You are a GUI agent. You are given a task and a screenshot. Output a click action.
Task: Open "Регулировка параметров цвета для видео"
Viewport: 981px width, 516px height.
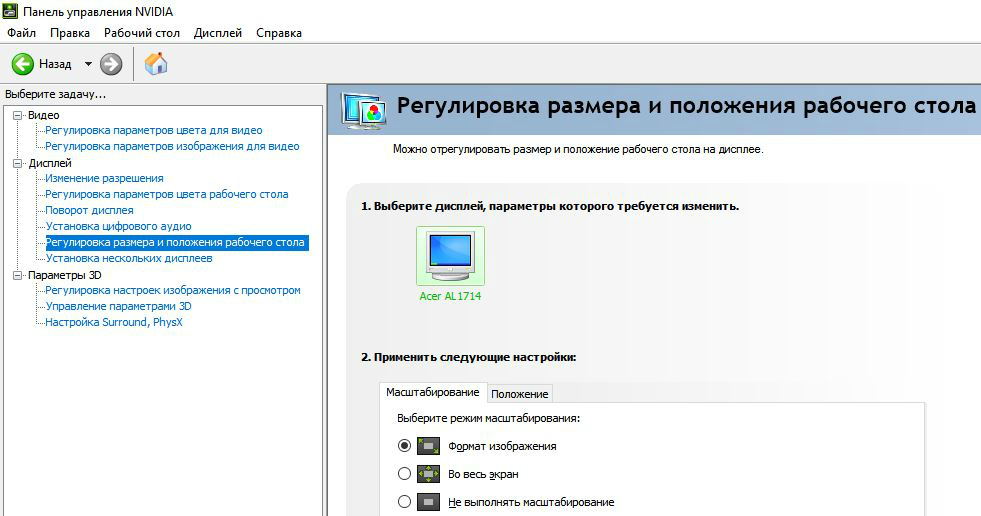coord(154,131)
